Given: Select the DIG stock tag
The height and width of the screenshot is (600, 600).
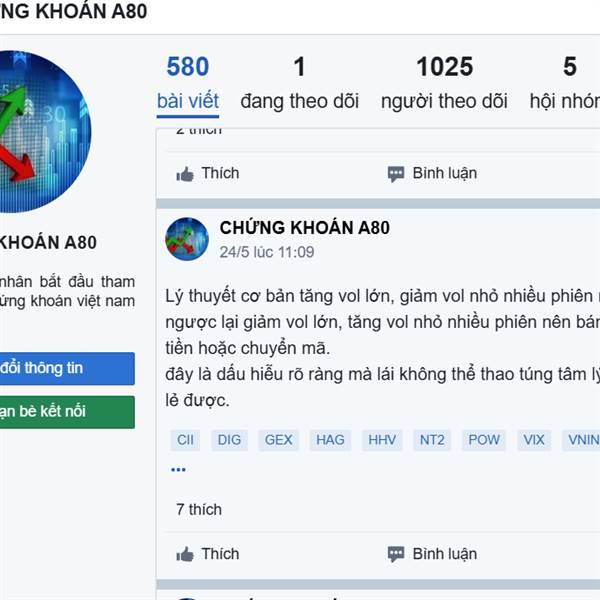Looking at the screenshot, I should 229,440.
